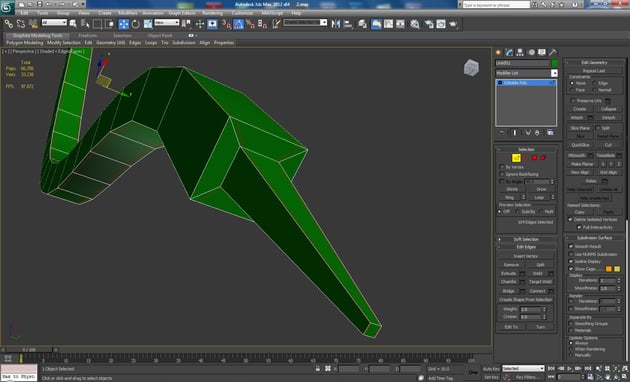Enable the By Vertex checkbox

pyautogui.click(x=502, y=167)
